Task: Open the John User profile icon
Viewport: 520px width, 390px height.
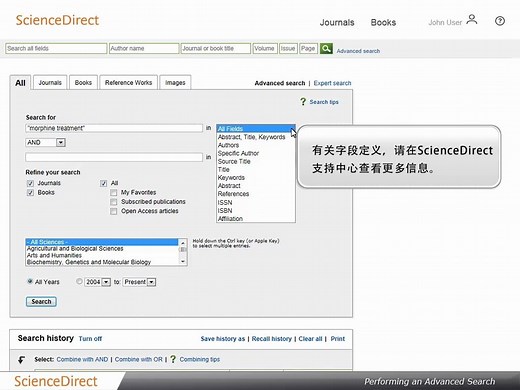Action: [472, 20]
